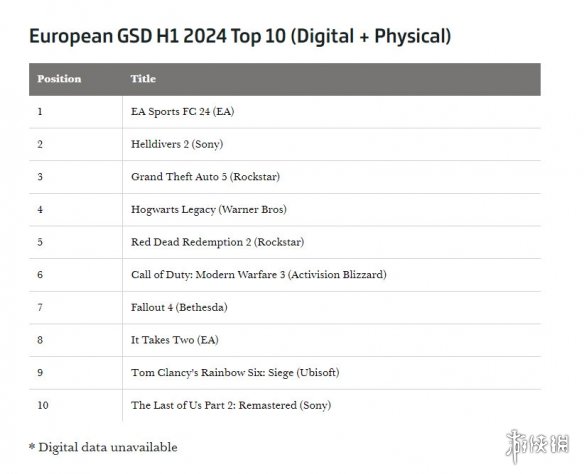The height and width of the screenshot is (474, 584).
Task: Select Red Dead Redemption 2 entry
Action: pyautogui.click(x=218, y=242)
